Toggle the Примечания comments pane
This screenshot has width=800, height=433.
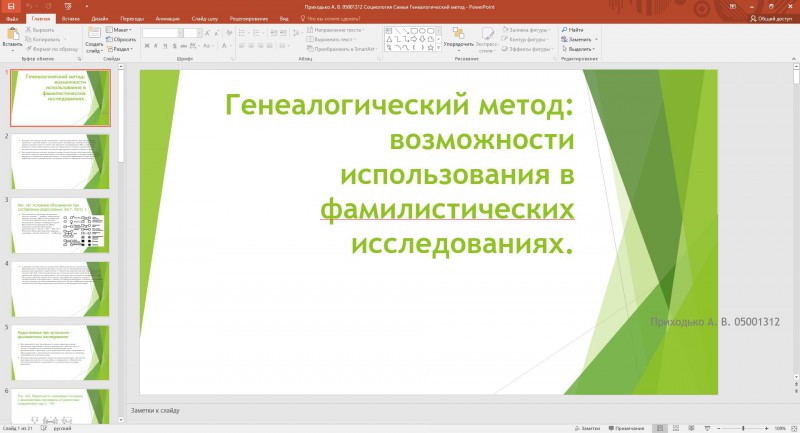[626, 428]
